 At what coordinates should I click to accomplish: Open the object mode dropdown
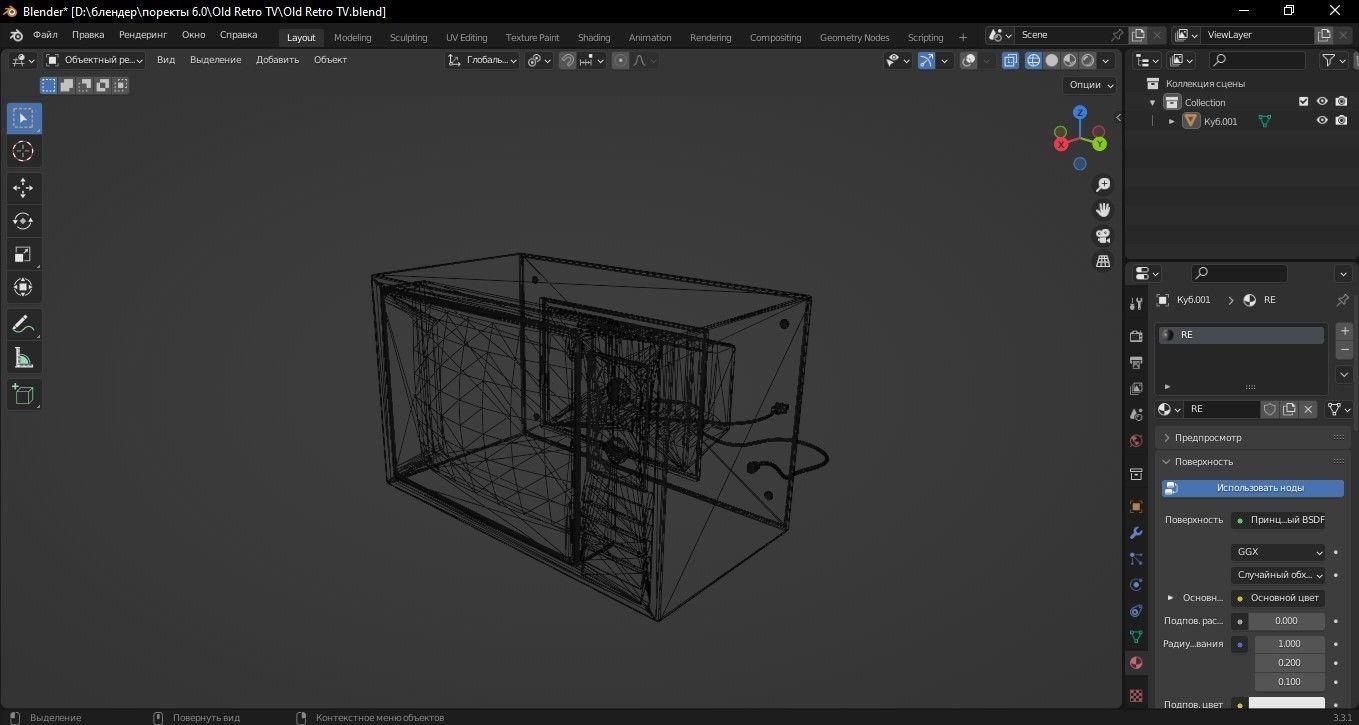[x=95, y=60]
